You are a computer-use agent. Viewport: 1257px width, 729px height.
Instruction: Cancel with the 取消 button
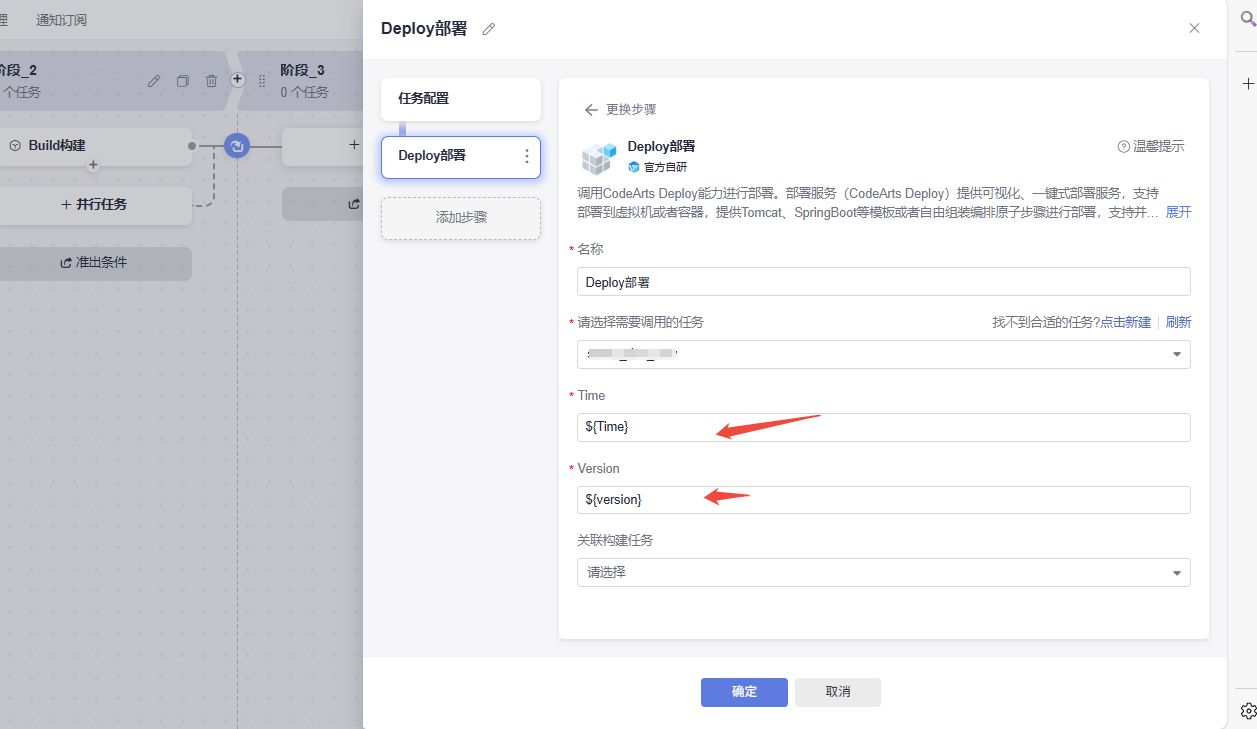[x=838, y=692]
